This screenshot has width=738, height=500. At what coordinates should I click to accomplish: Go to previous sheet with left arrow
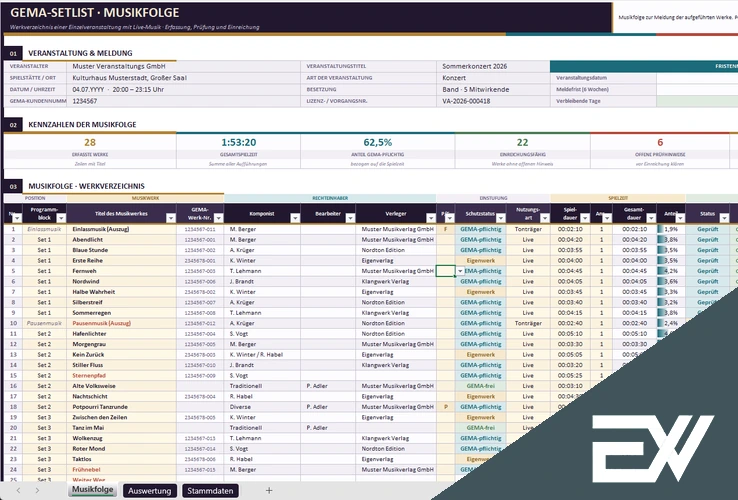18,491
